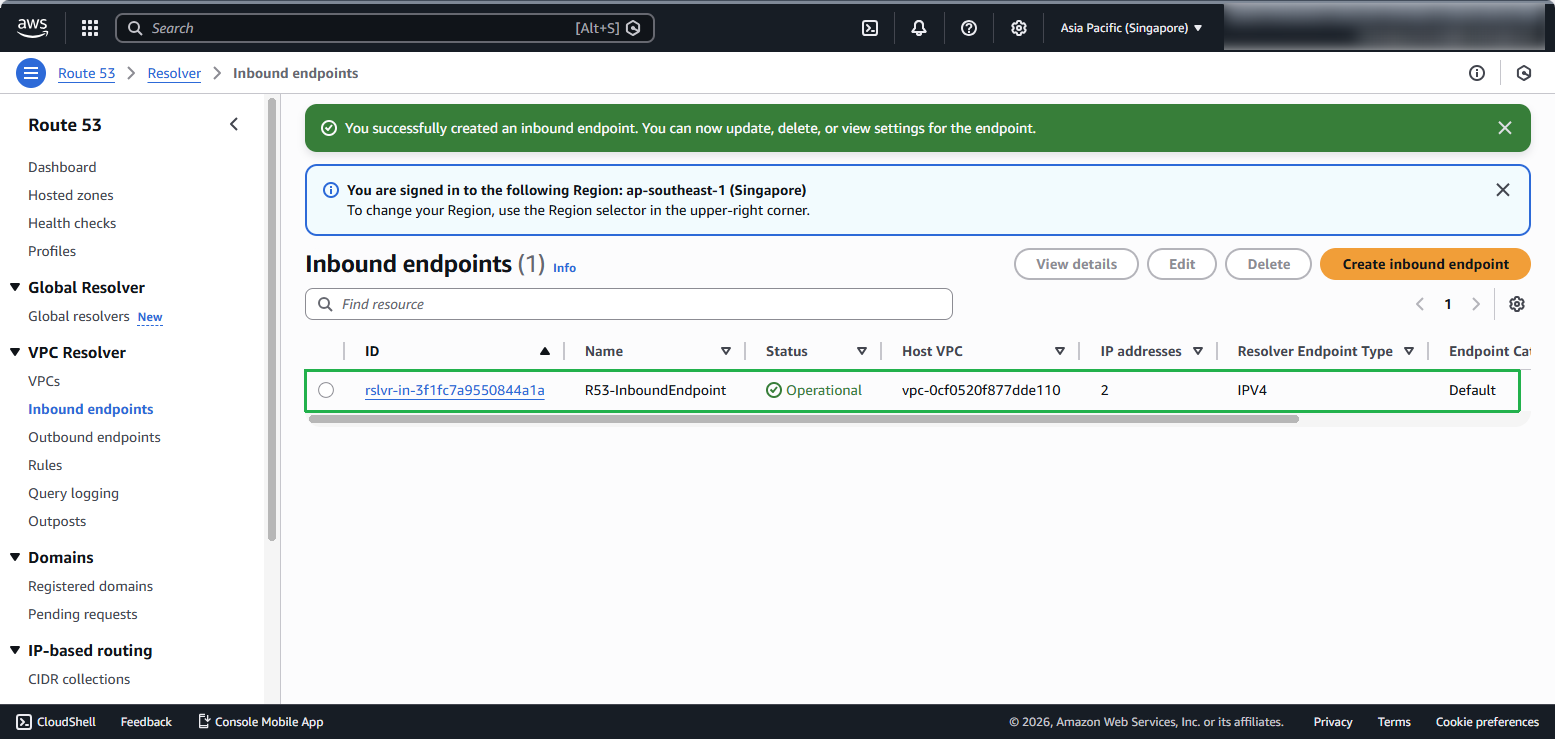The image size is (1555, 739).
Task: Click the CloudShell icon in the footer
Action: (x=24, y=722)
